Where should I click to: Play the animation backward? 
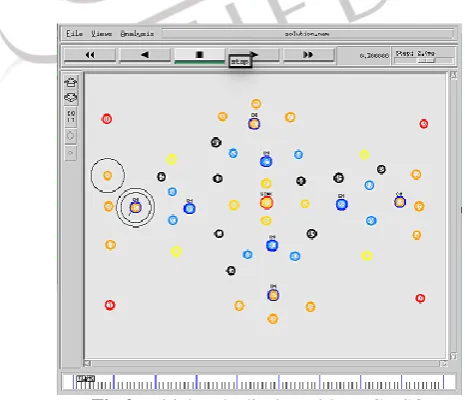tap(145, 55)
